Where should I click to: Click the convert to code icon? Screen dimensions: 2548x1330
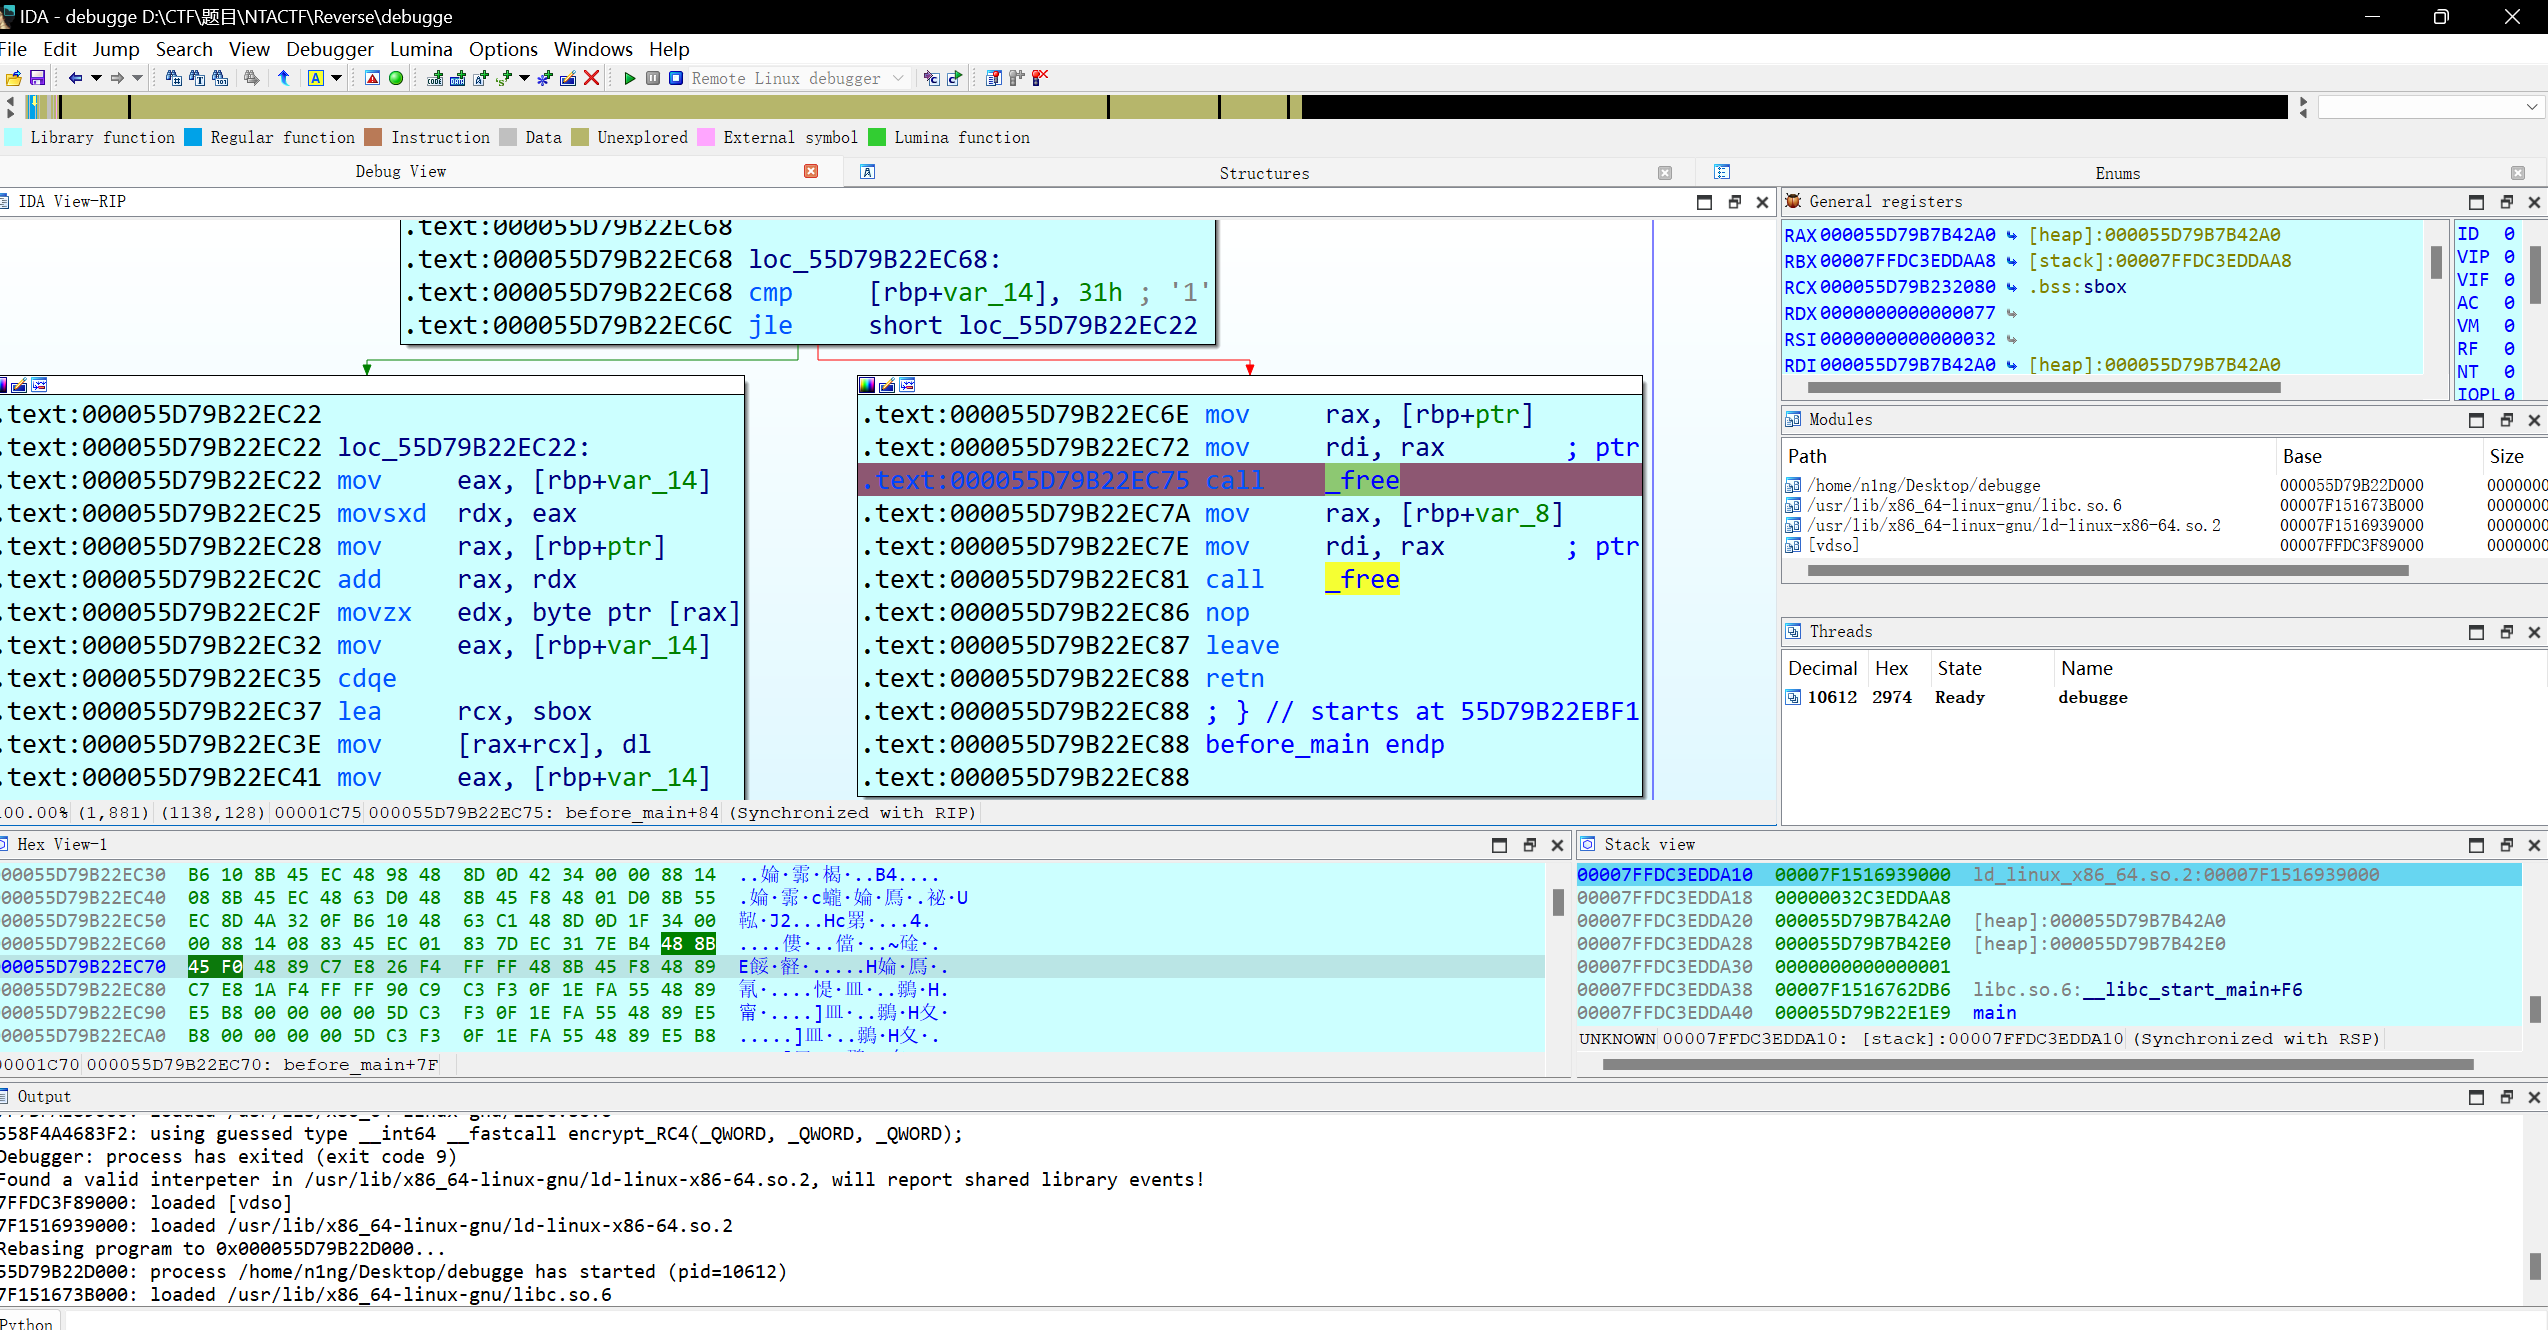435,78
